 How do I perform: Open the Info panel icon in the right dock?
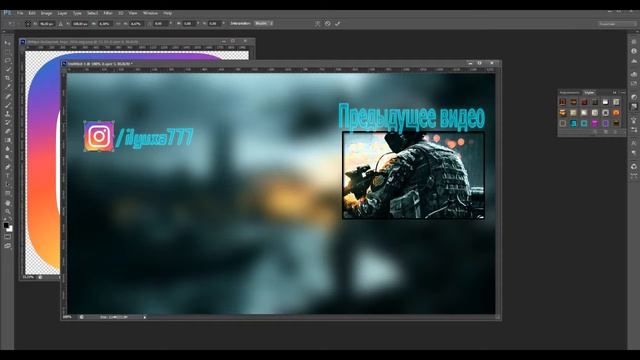click(x=633, y=51)
